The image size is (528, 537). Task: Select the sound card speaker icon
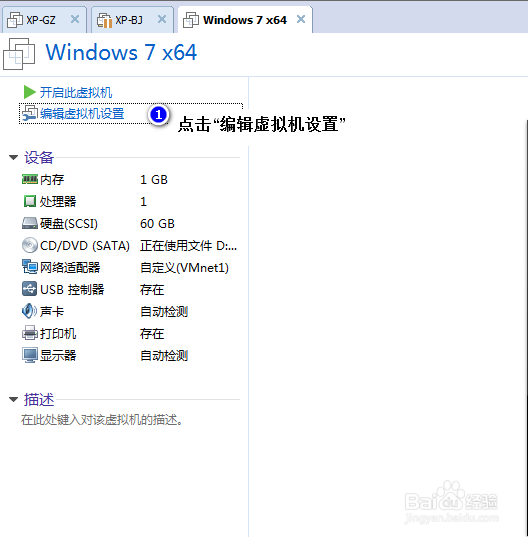click(x=30, y=311)
